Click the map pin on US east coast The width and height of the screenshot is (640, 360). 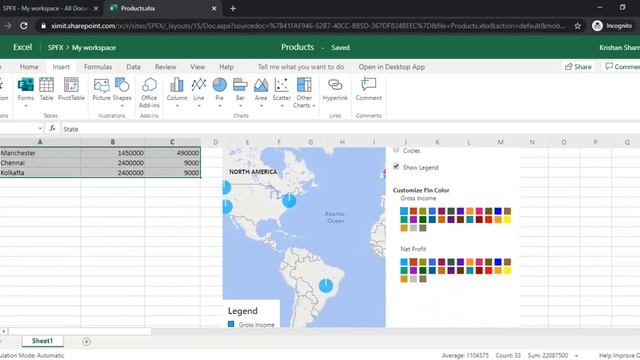coord(289,200)
